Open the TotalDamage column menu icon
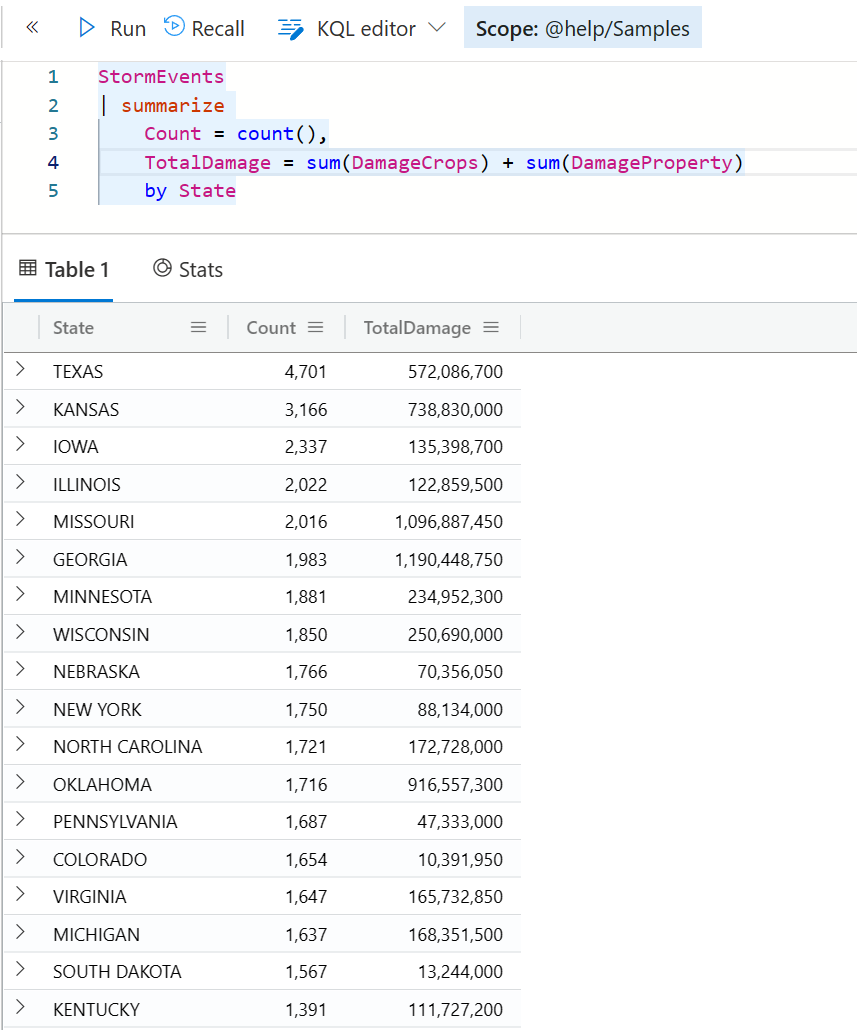 click(491, 327)
